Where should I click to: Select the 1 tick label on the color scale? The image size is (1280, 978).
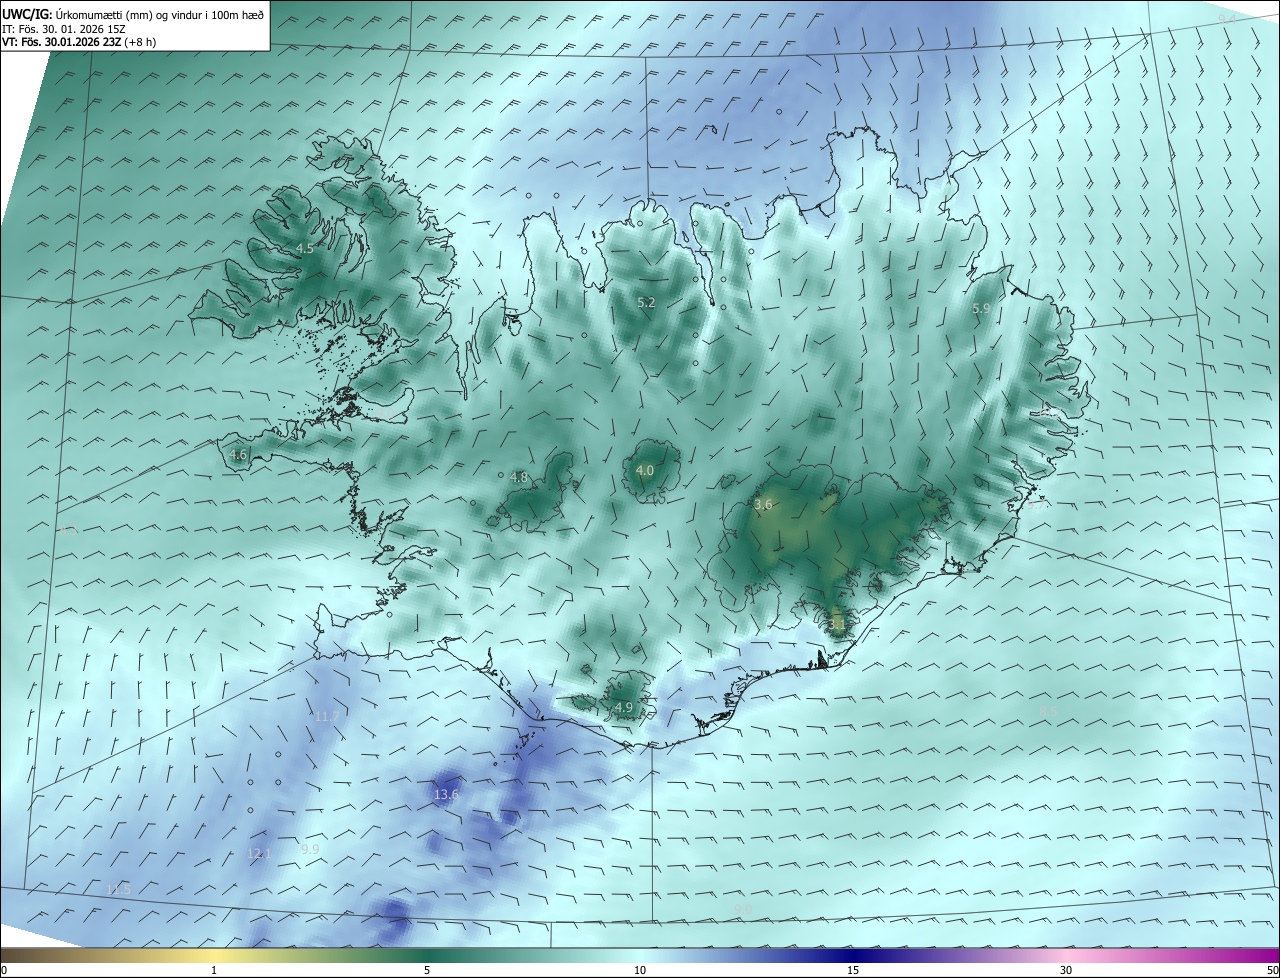(x=214, y=970)
